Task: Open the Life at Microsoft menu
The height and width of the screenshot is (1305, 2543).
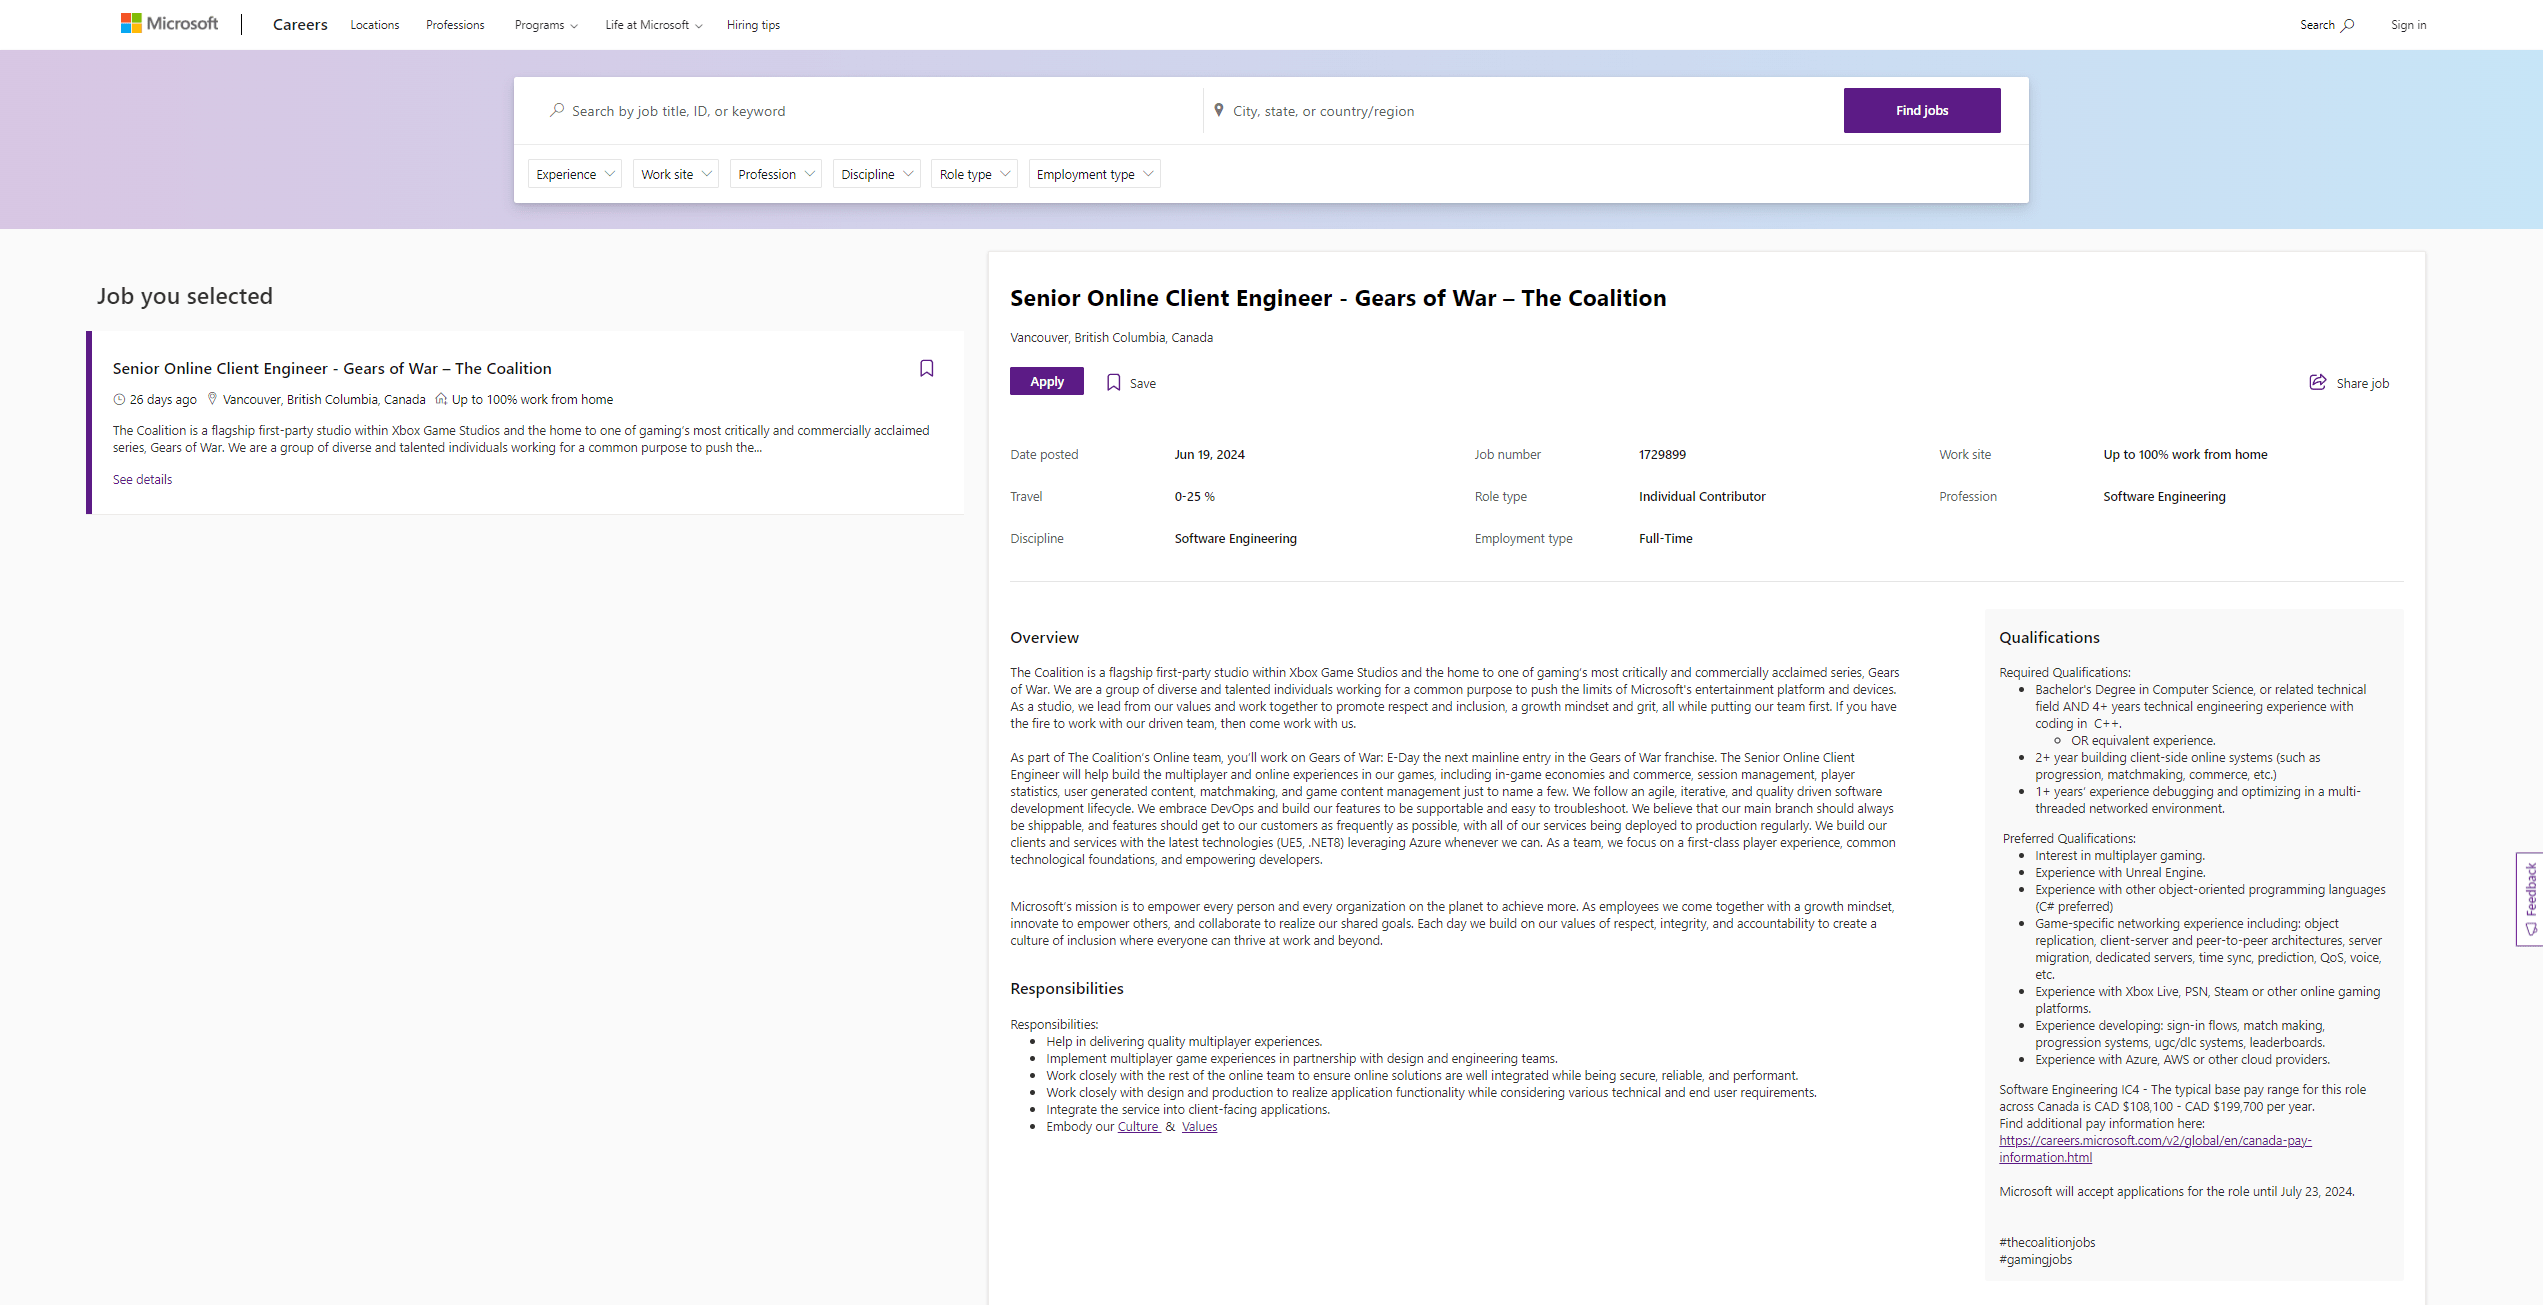Action: pos(654,25)
